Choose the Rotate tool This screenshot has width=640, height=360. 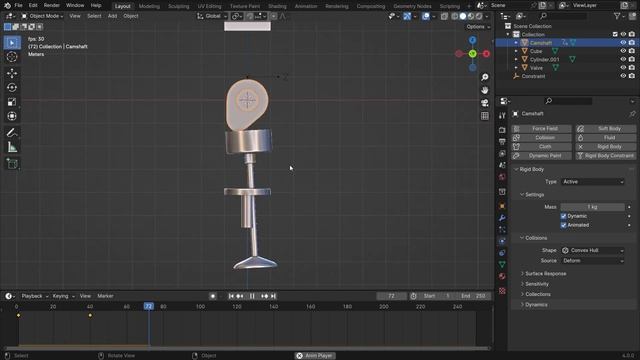coord(12,87)
